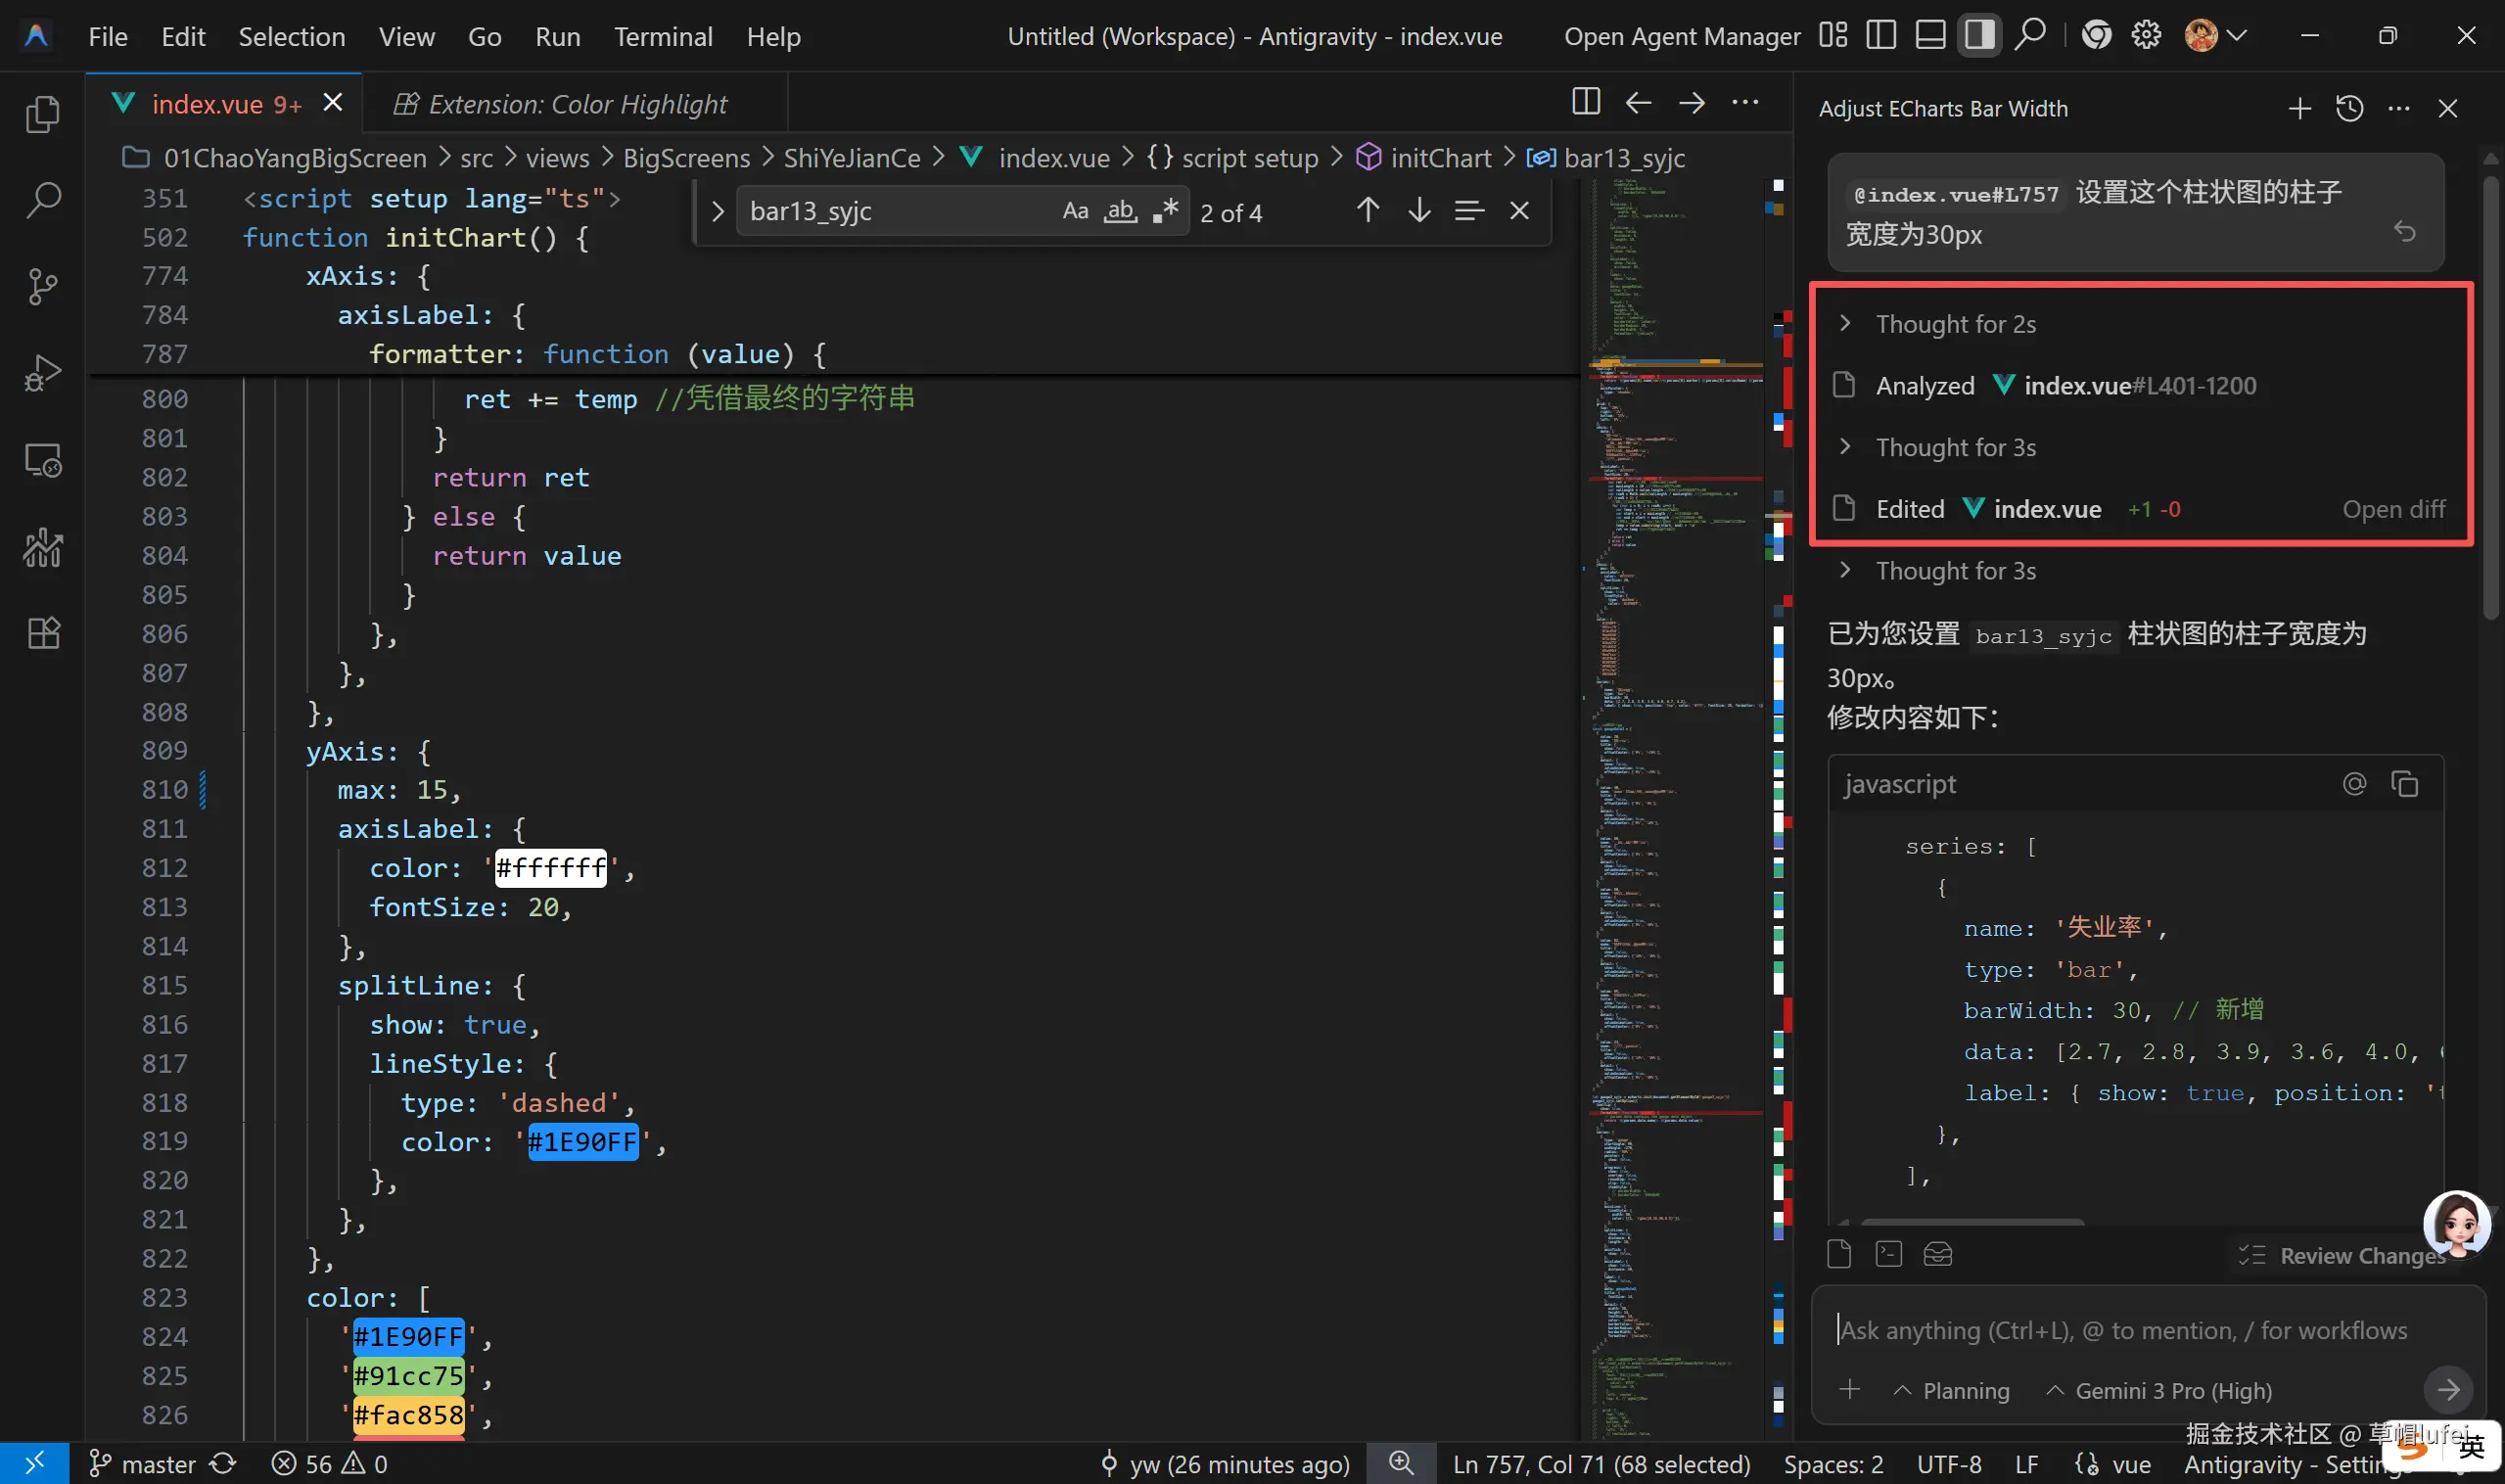Click the Open diff link

2393,509
